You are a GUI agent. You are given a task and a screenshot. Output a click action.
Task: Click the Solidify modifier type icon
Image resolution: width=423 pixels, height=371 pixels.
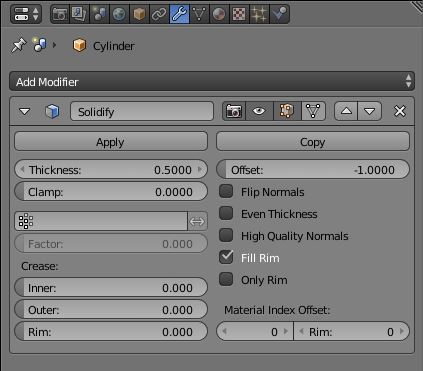click(52, 111)
